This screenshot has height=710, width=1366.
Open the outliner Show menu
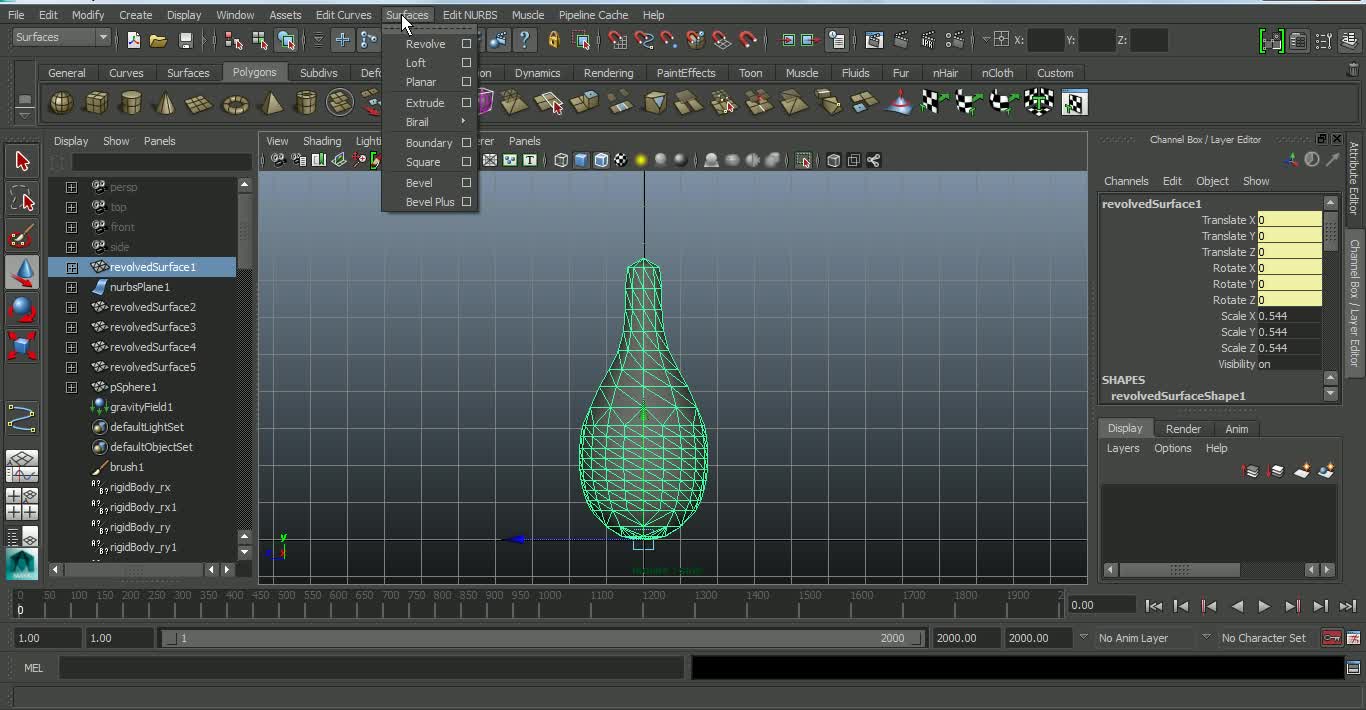[x=116, y=141]
